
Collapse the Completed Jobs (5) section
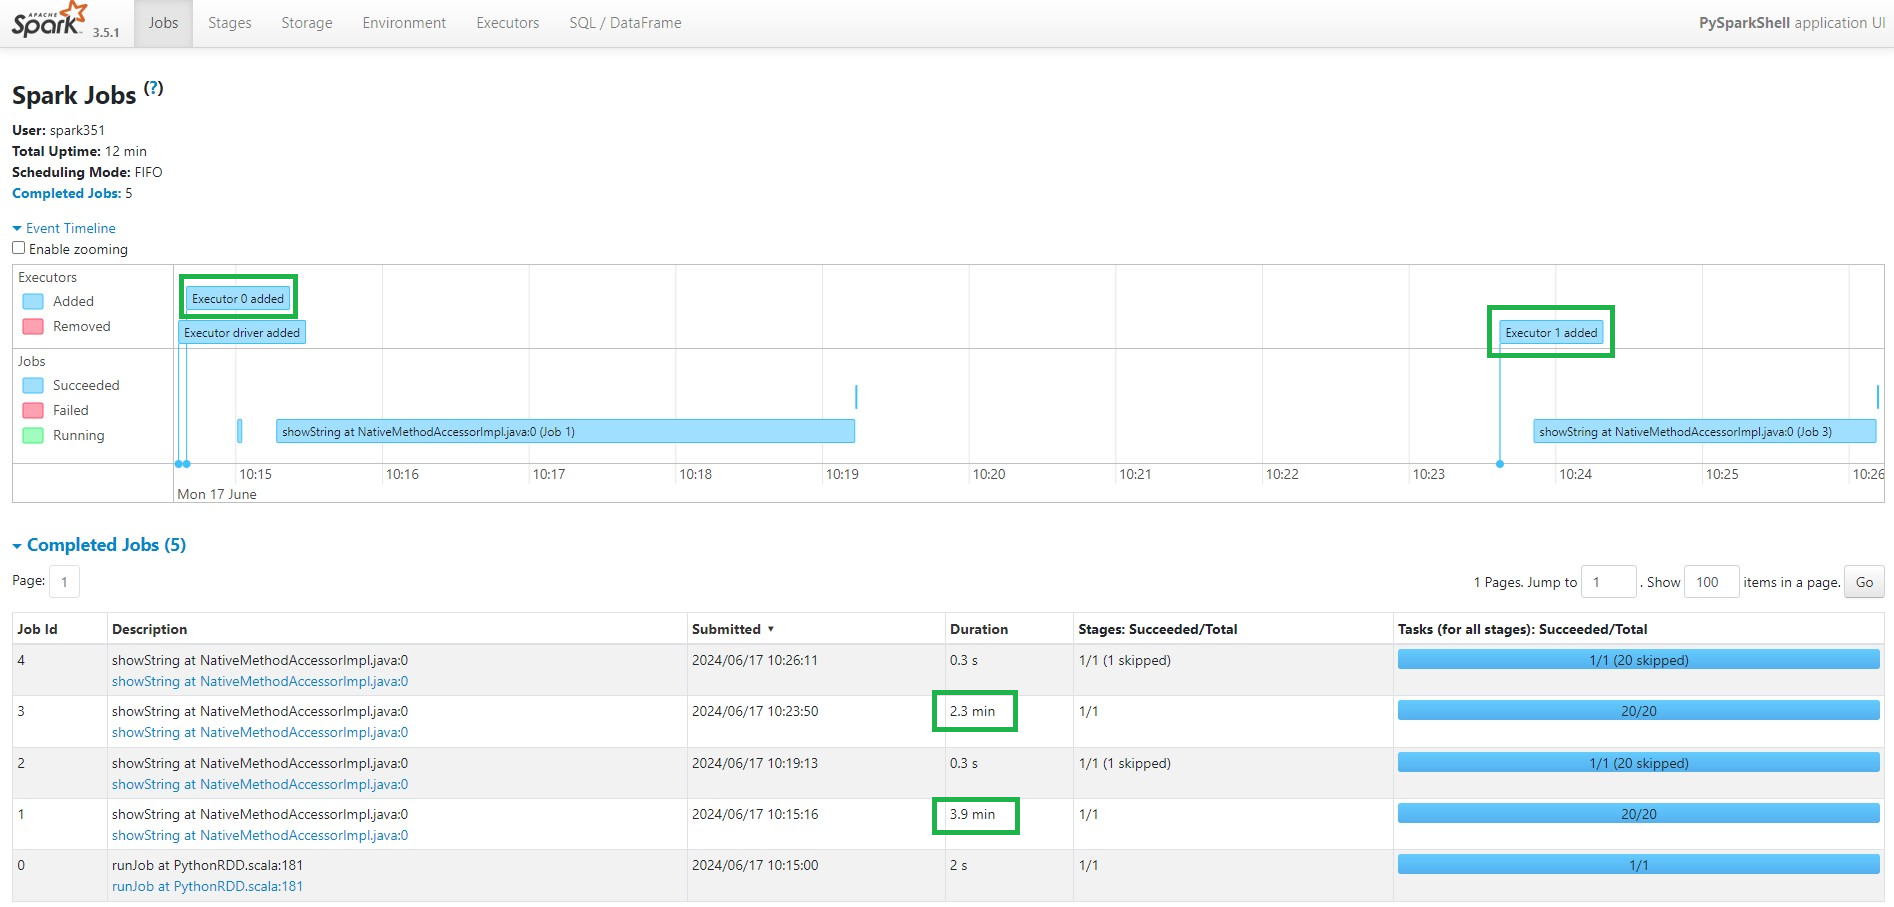pyautogui.click(x=99, y=545)
